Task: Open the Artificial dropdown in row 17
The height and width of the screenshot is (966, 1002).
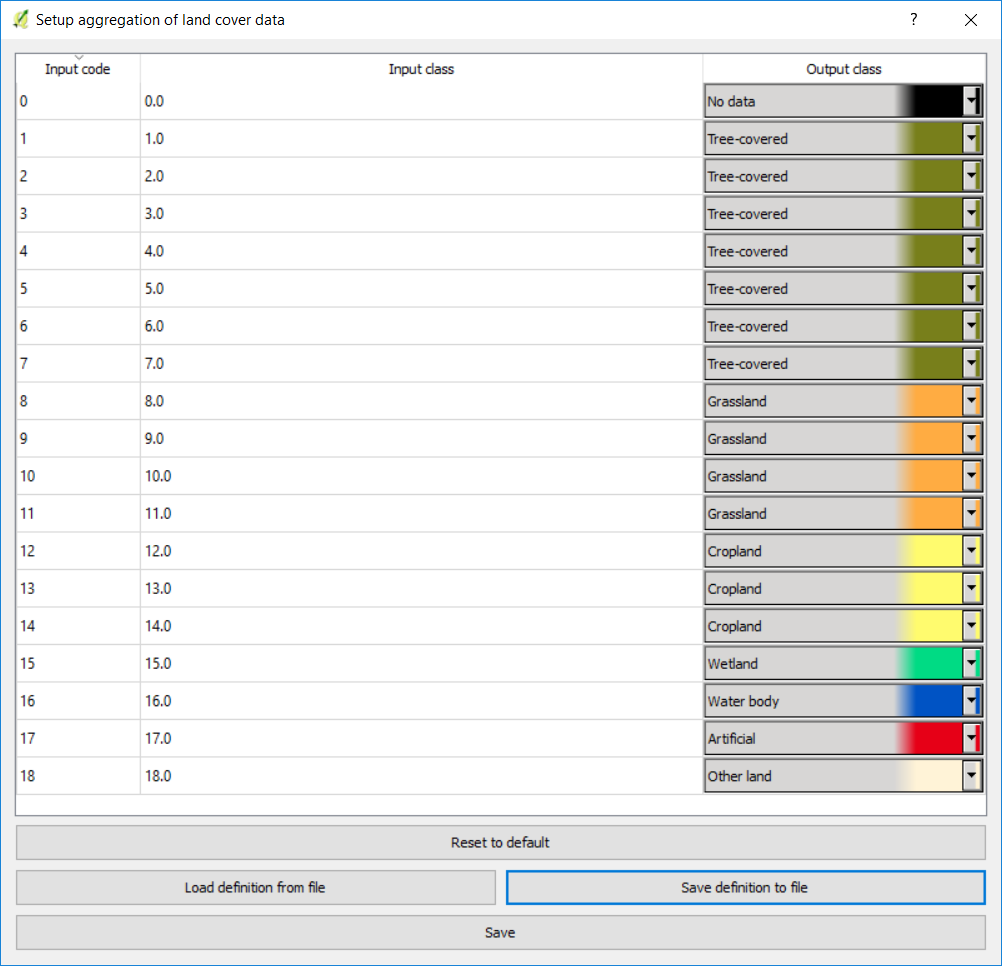Action: coord(971,739)
